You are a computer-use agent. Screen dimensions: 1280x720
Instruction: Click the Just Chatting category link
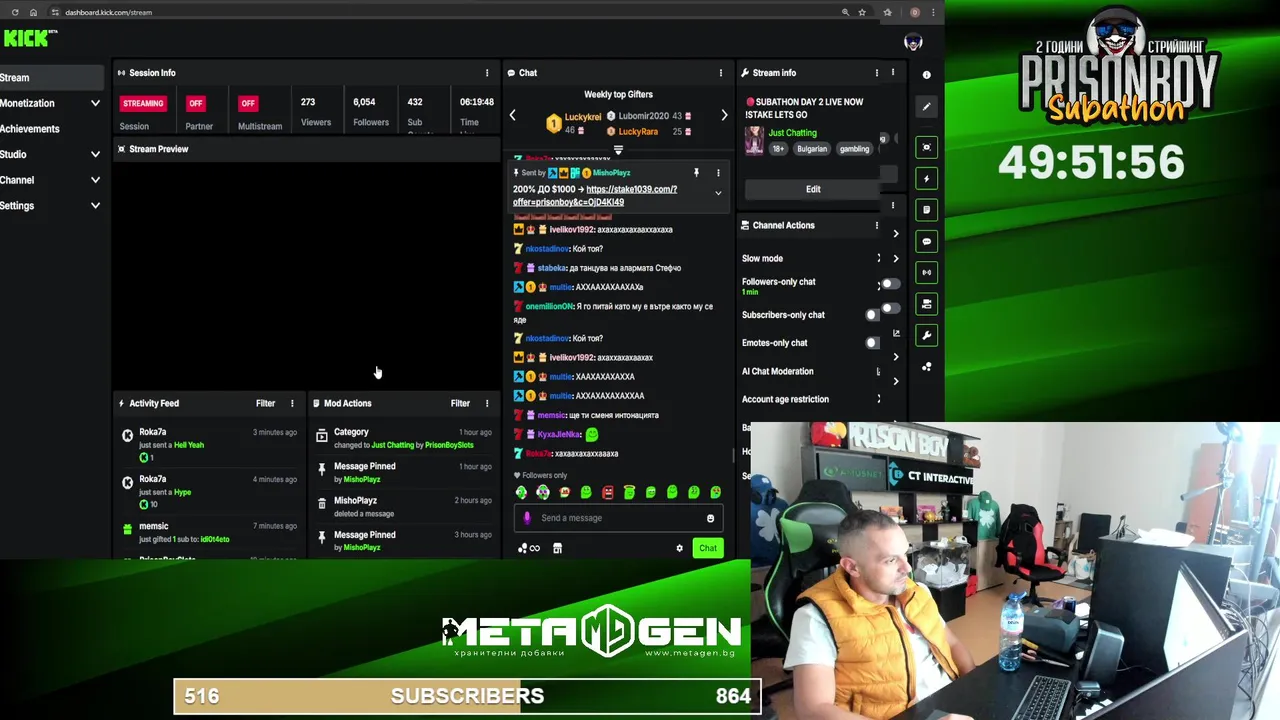pyautogui.click(x=792, y=133)
